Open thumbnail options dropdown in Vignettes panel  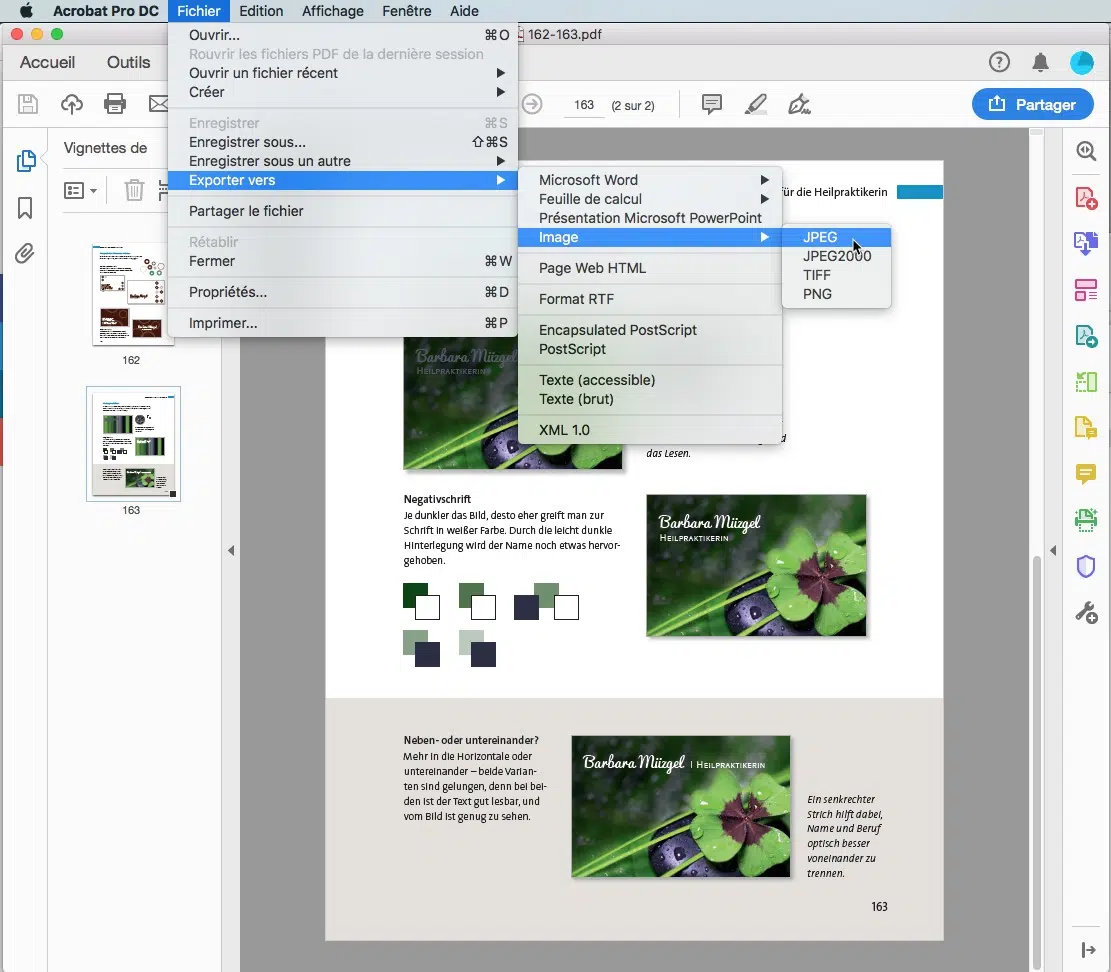point(80,190)
